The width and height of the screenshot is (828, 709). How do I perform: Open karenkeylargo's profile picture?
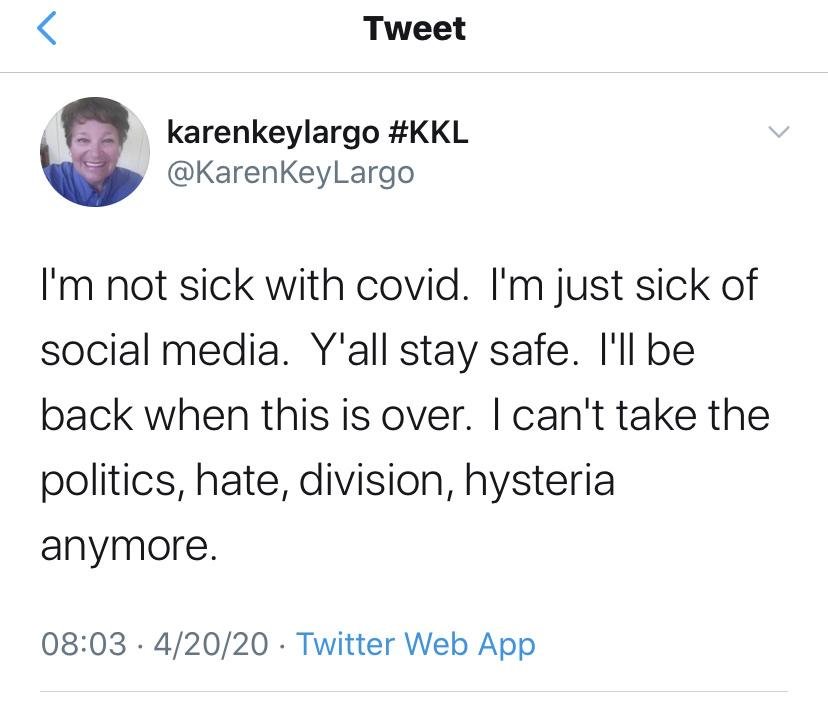coord(95,152)
